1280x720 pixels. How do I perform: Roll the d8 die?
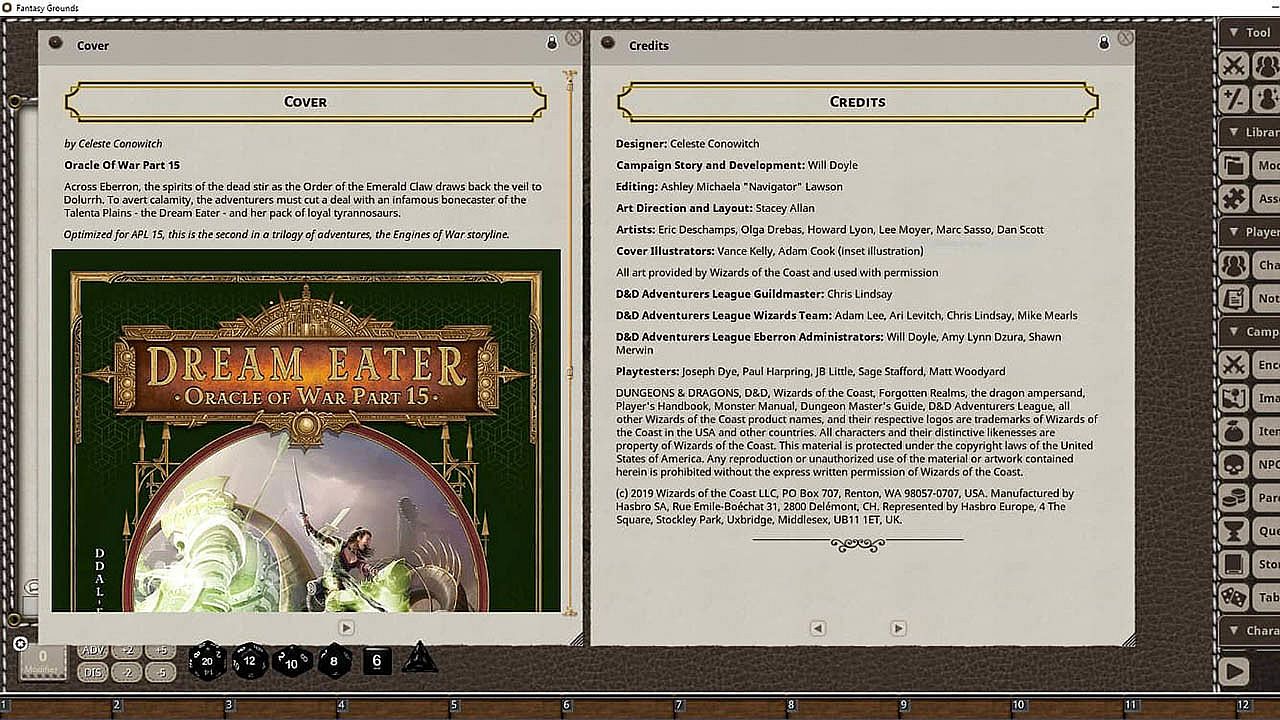[335, 660]
